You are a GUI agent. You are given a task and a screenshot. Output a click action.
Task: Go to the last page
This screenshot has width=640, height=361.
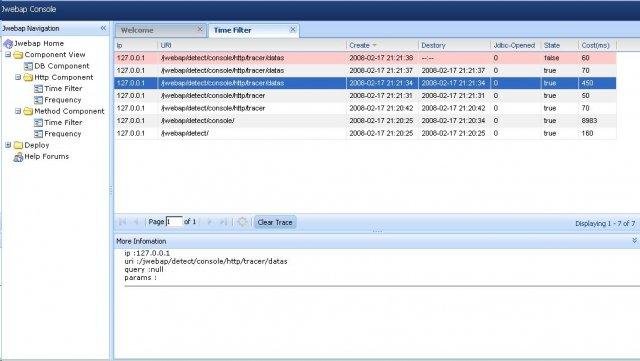coord(223,222)
